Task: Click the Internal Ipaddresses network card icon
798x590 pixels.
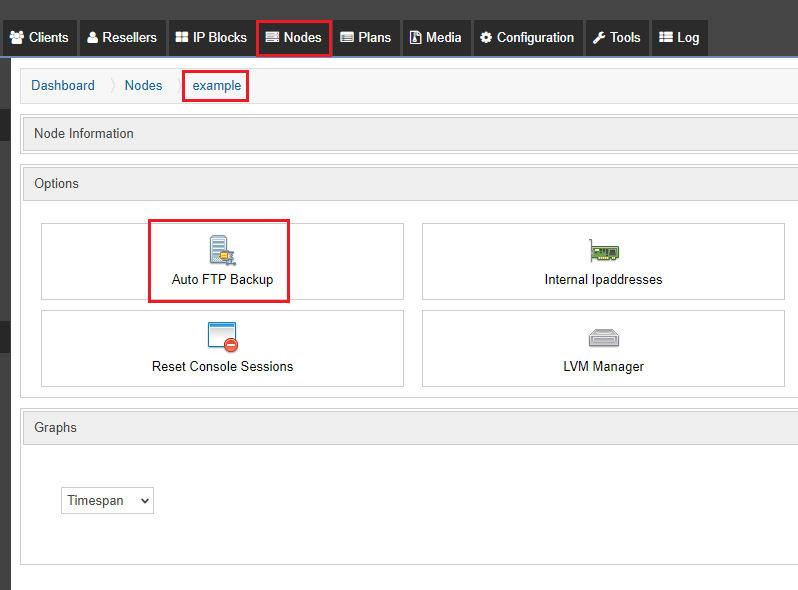Action: [x=604, y=250]
